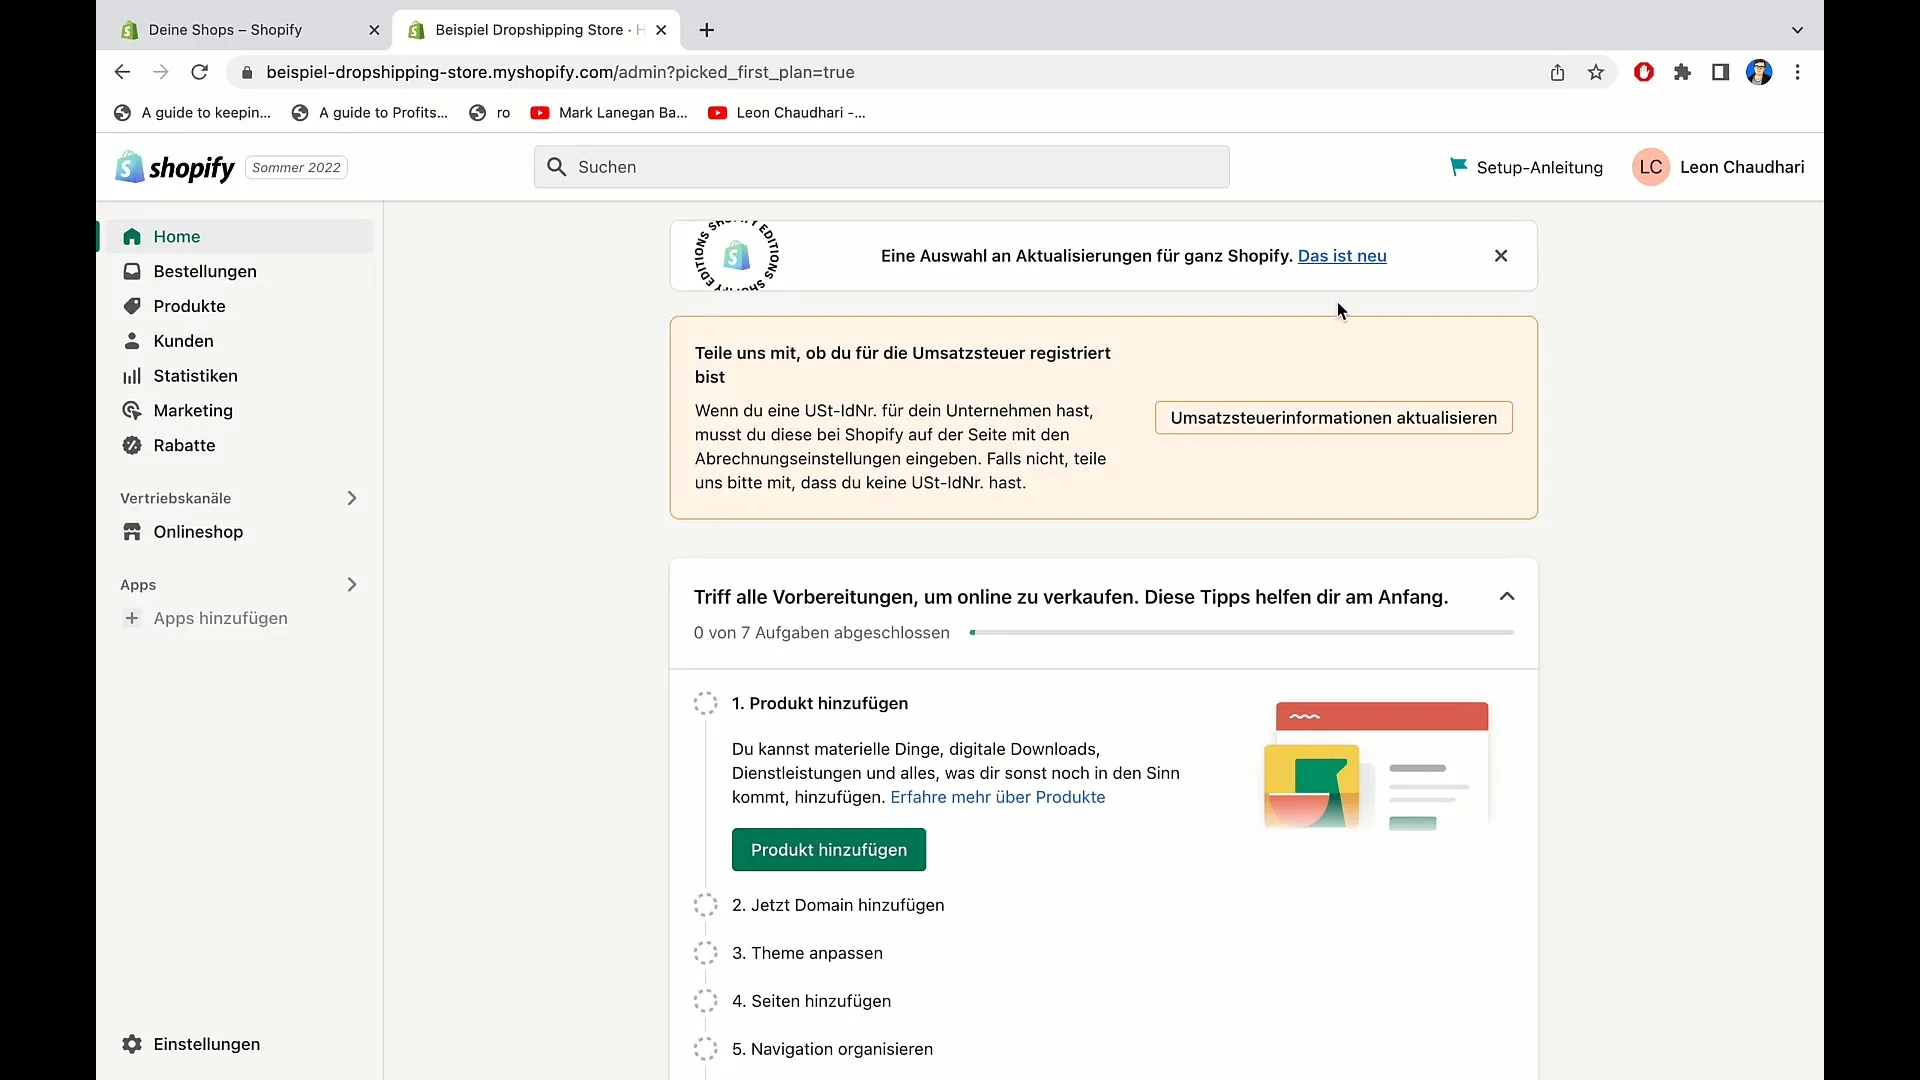
Task: Open a new browser tab
Action: point(707,30)
